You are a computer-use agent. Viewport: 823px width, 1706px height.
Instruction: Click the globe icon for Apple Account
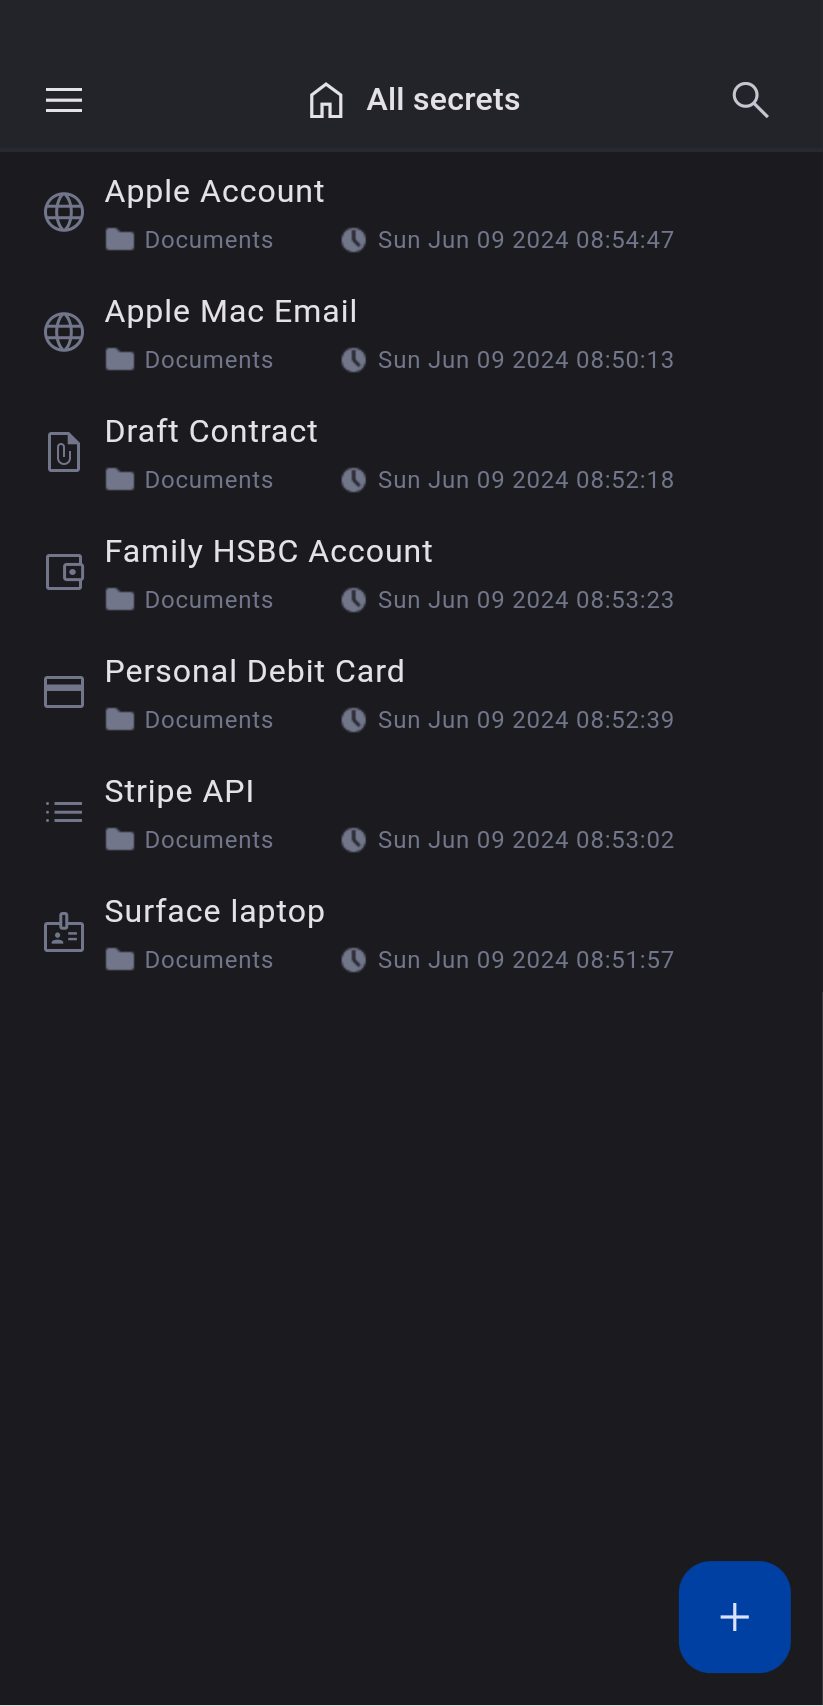(64, 212)
